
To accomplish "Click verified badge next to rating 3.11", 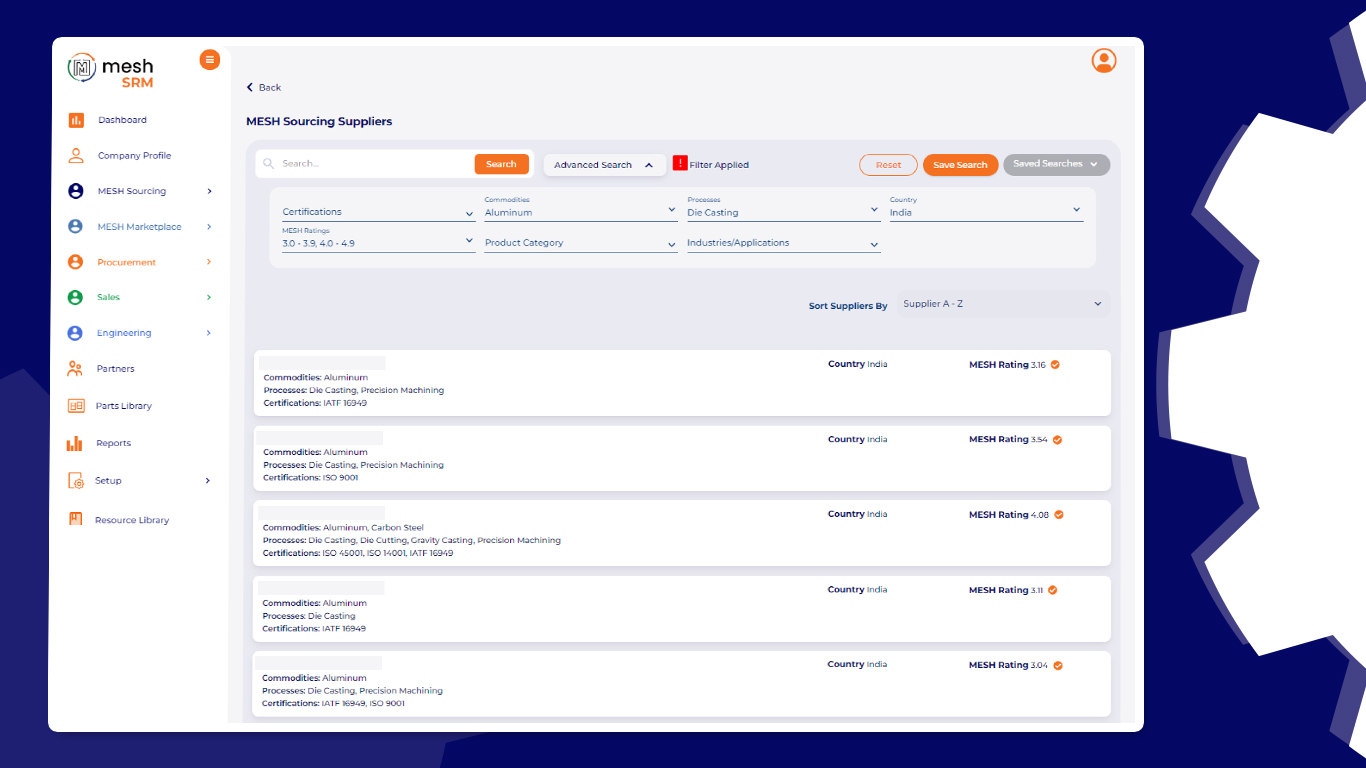I will point(1053,590).
